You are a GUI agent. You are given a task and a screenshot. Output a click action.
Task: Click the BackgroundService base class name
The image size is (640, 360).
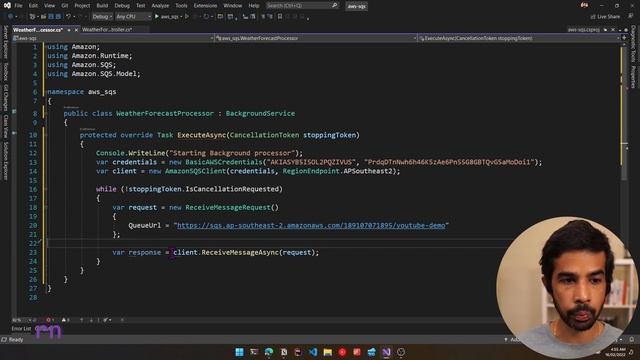pos(260,113)
